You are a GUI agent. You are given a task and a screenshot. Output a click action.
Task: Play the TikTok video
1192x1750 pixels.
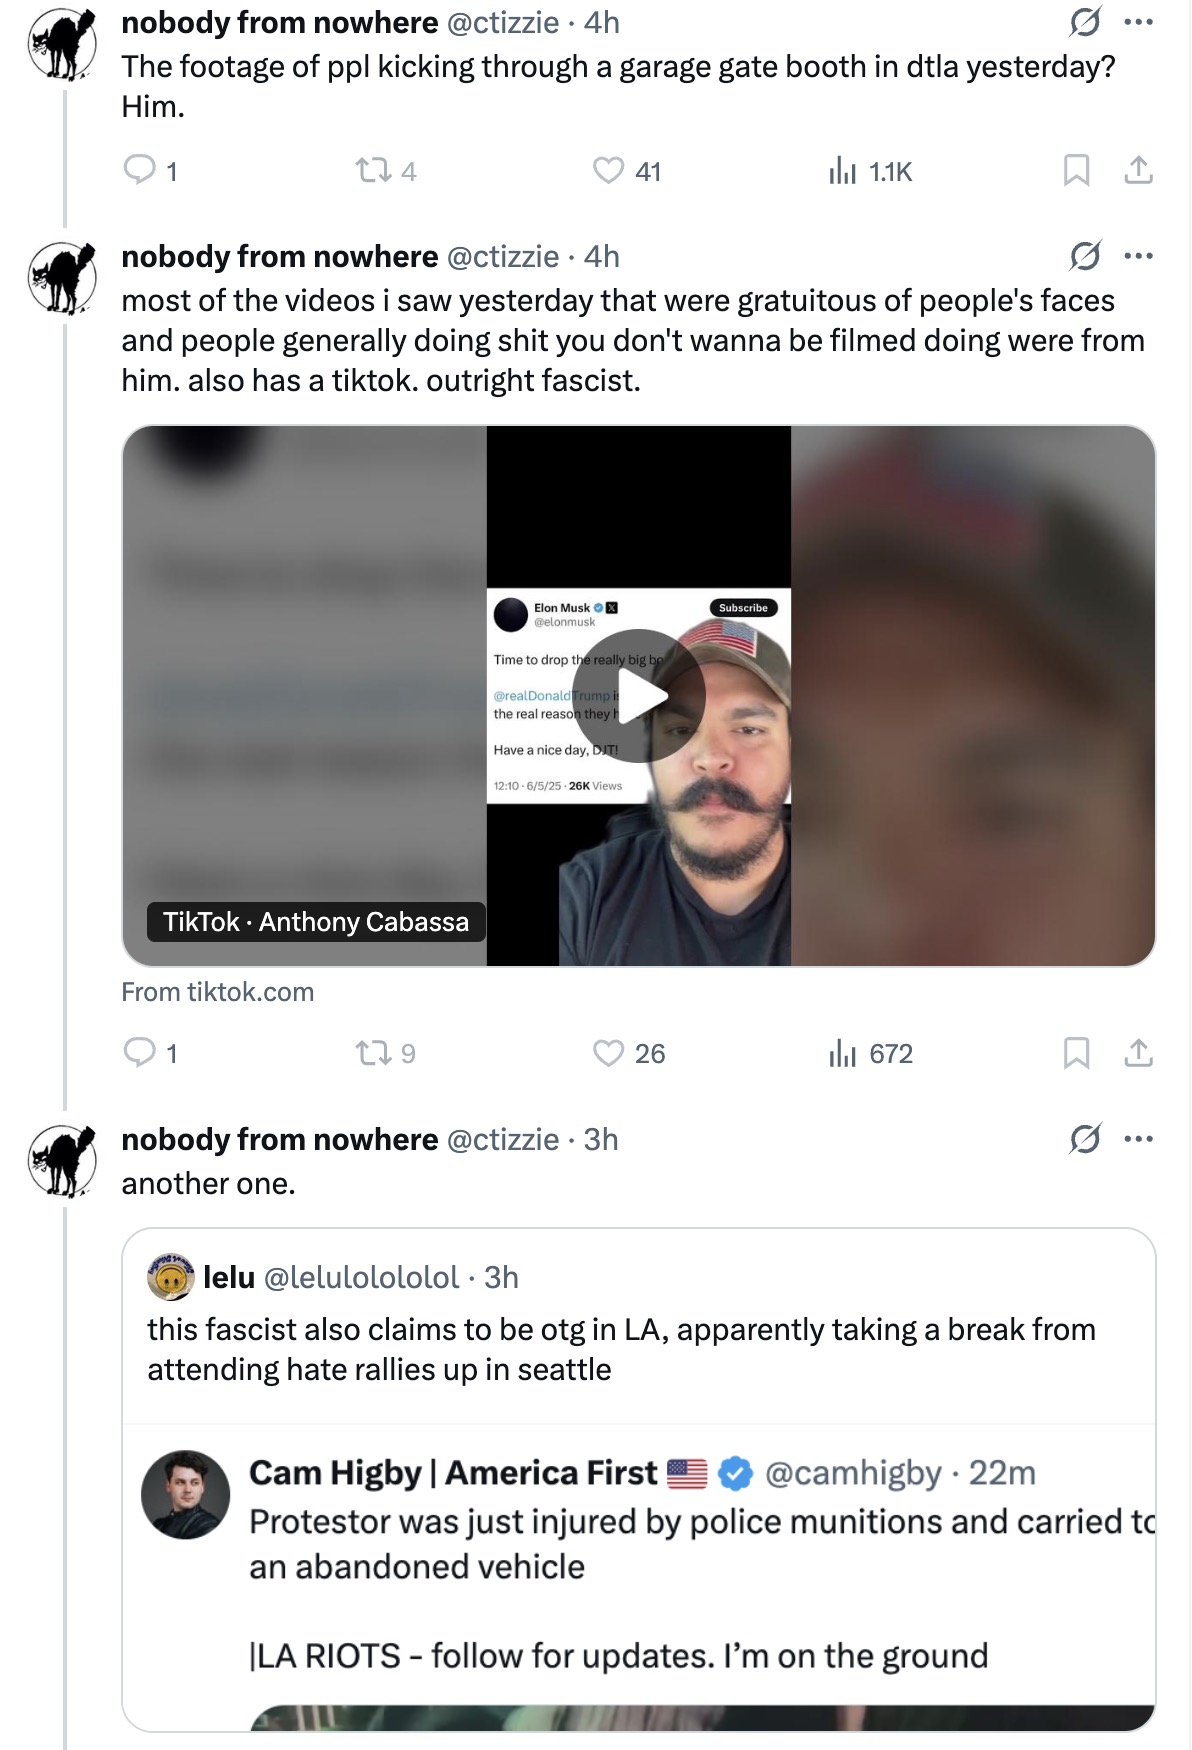click(639, 696)
